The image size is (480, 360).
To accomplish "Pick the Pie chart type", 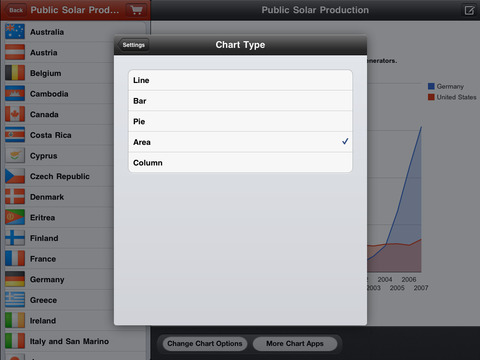I will [240, 121].
